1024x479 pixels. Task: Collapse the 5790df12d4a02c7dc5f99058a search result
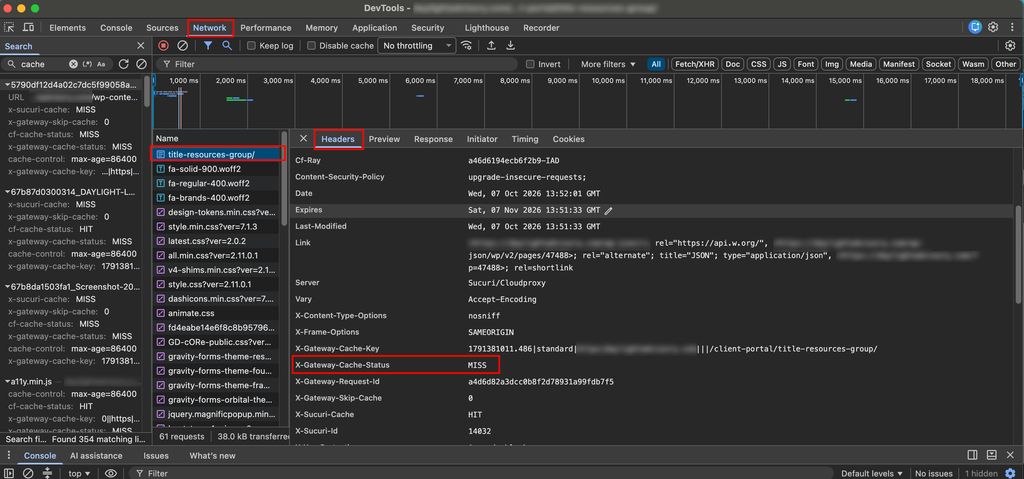click(7, 85)
